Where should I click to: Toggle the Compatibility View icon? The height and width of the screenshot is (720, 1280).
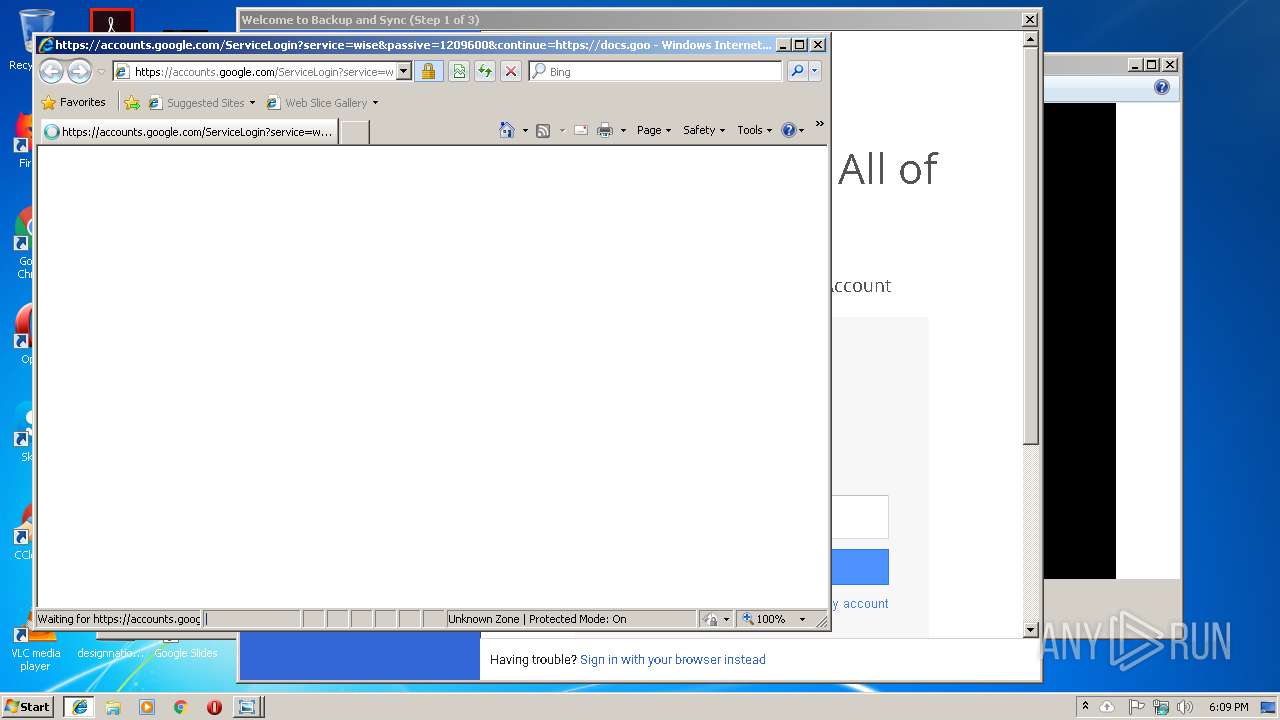[458, 71]
